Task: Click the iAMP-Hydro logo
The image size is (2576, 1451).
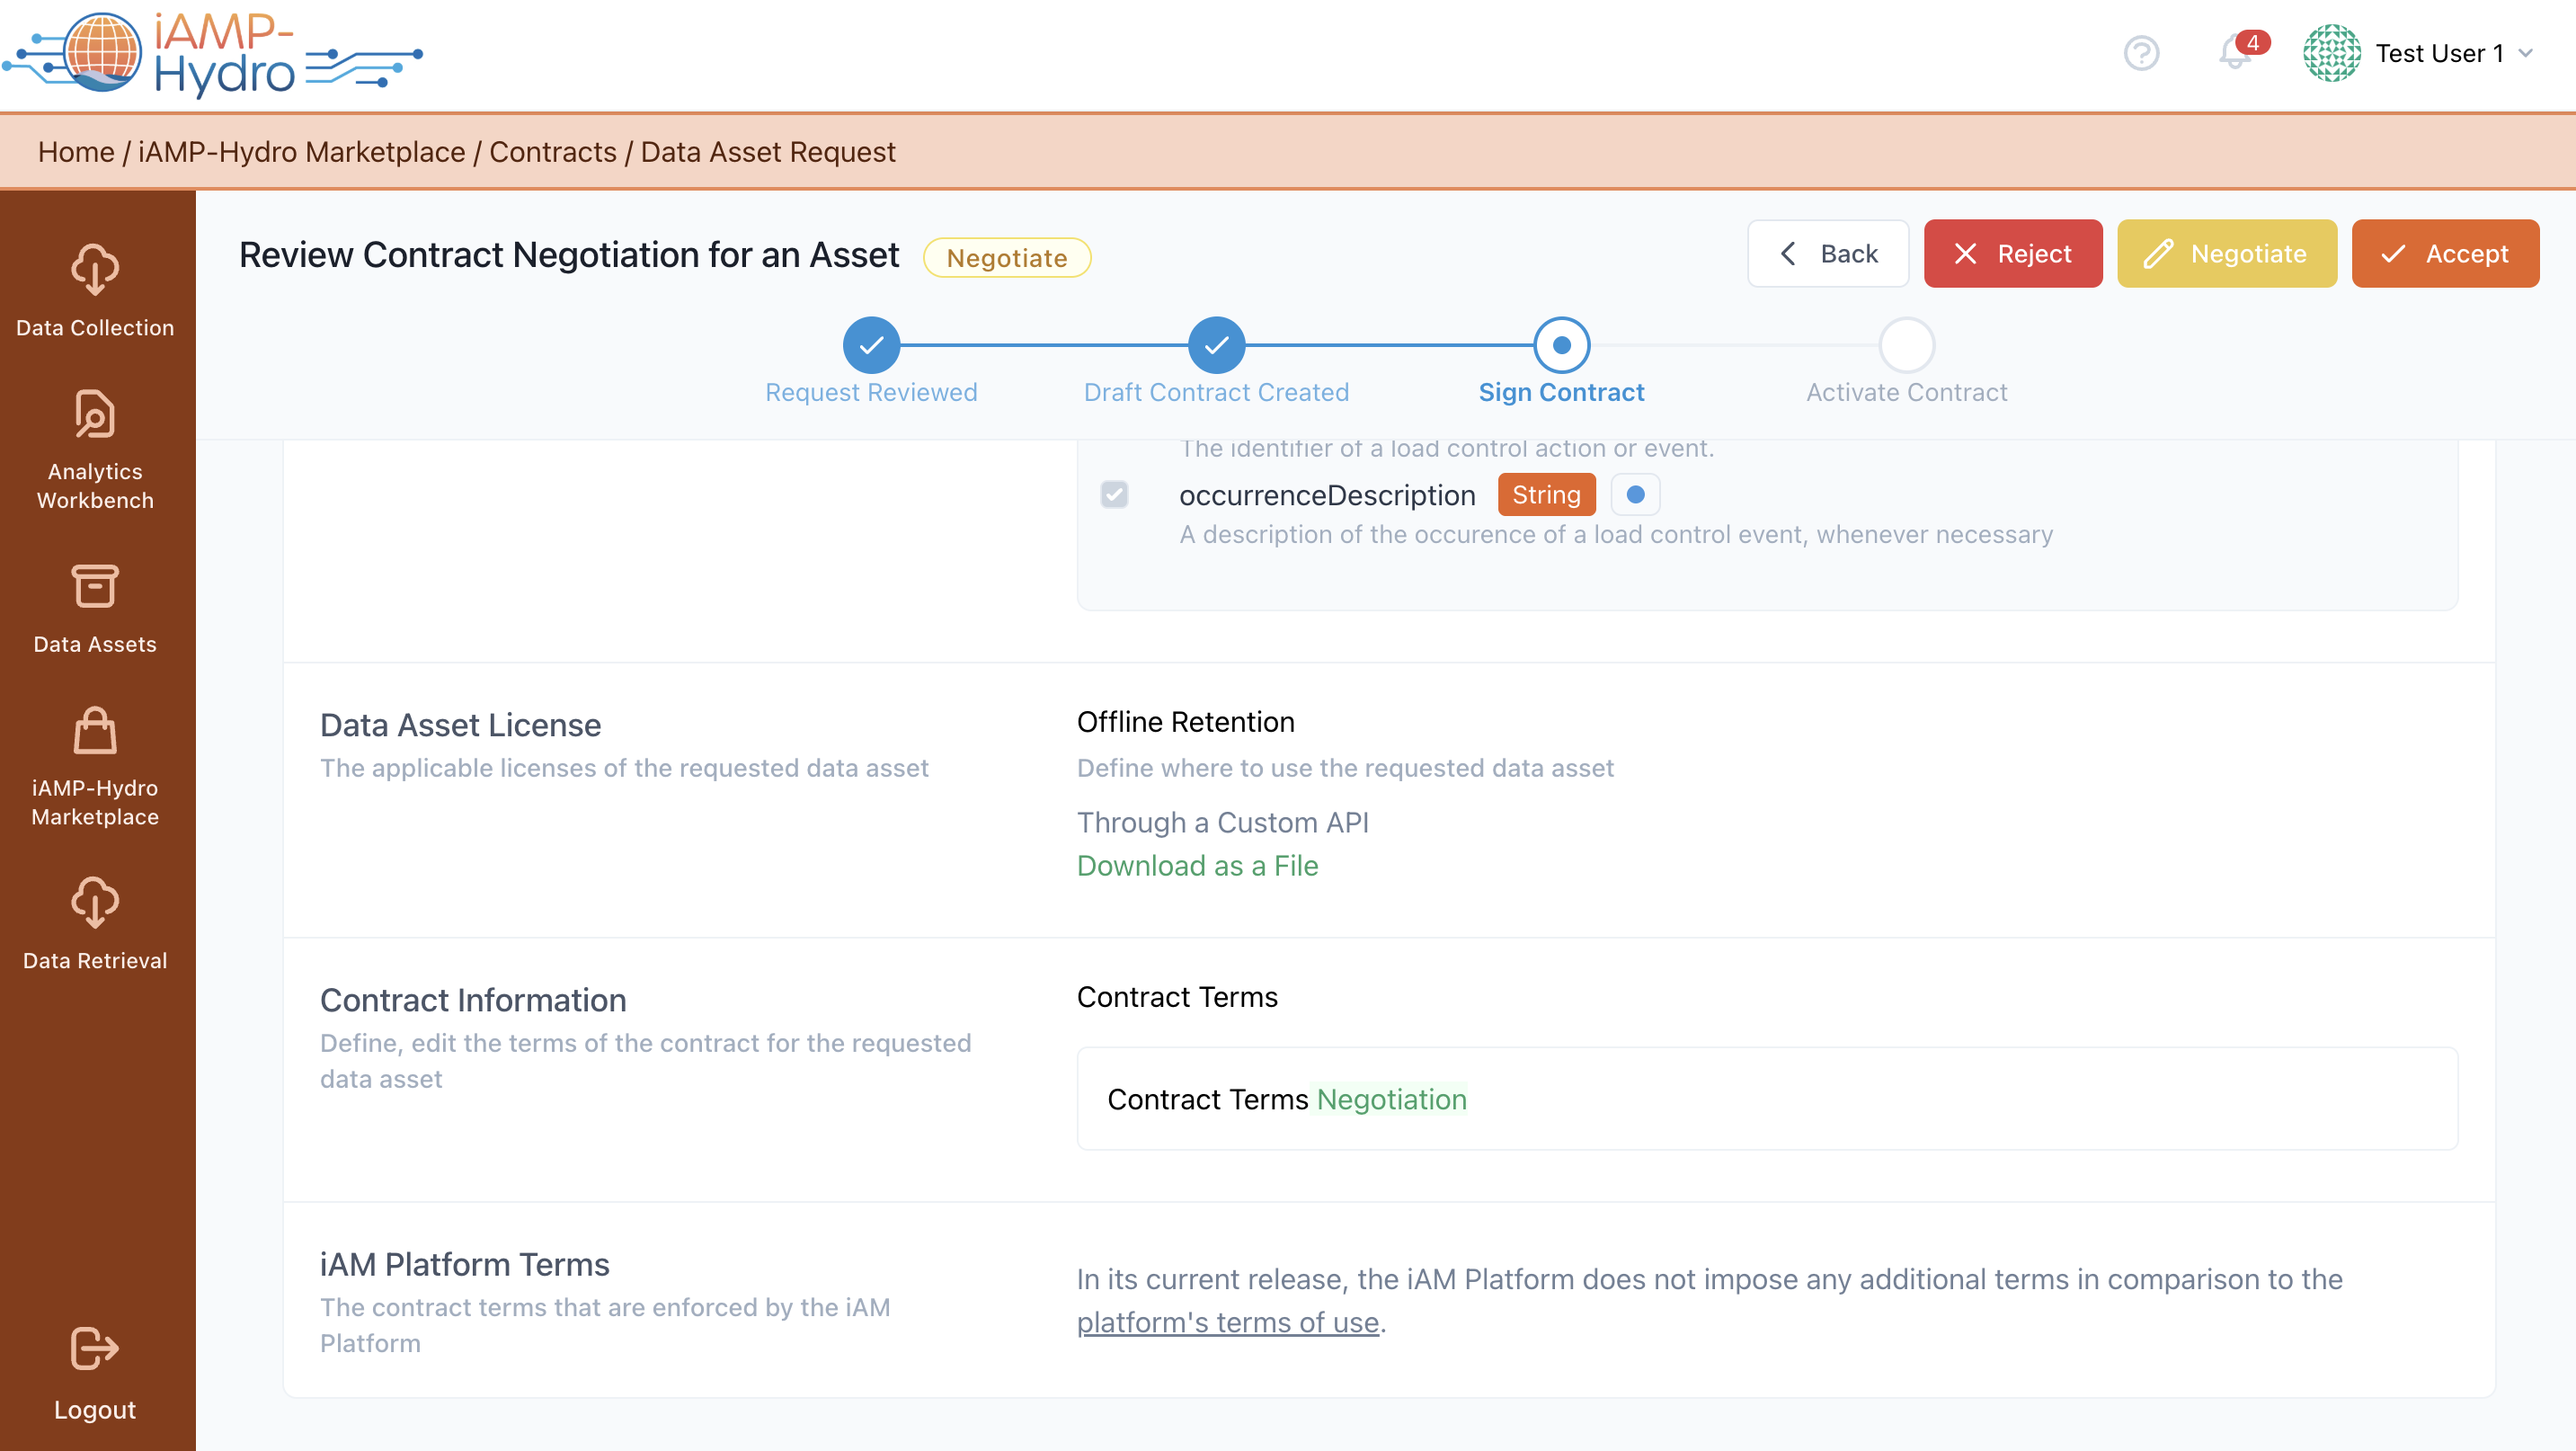Action: click(212, 53)
